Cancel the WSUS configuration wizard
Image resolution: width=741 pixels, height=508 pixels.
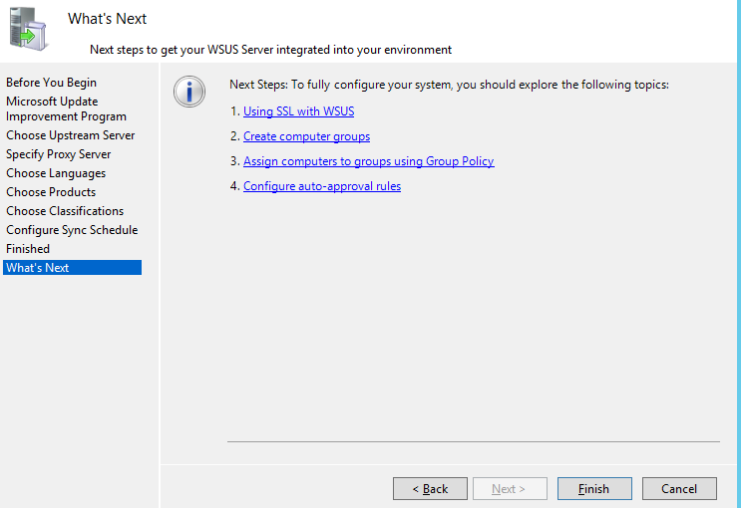click(678, 489)
